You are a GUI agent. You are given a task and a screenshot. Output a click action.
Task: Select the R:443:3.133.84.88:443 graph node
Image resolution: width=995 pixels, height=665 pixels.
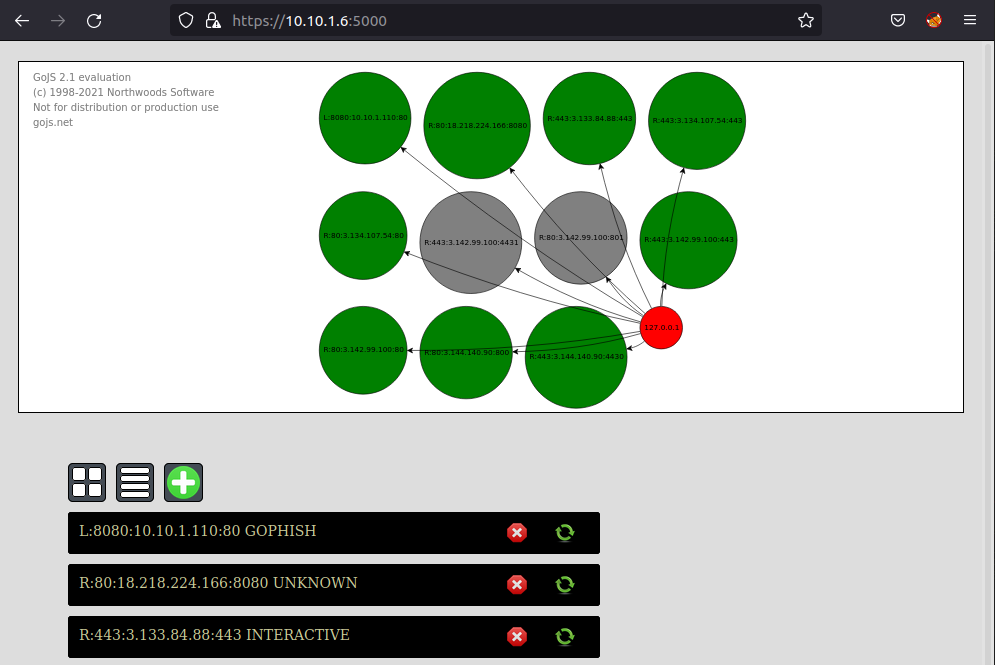point(590,119)
